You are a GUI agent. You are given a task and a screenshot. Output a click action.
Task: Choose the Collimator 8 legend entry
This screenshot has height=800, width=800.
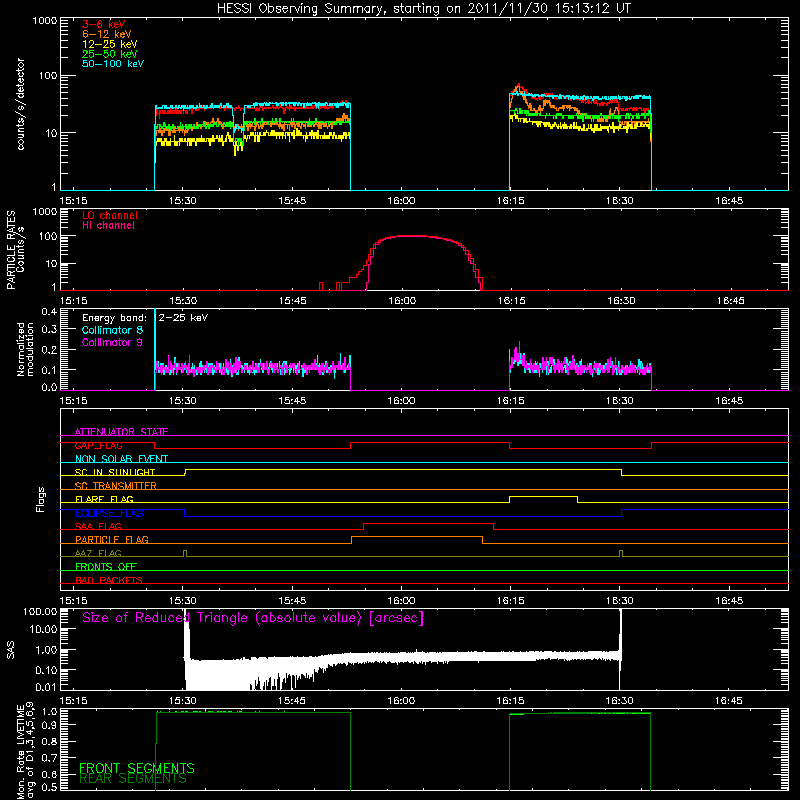pyautogui.click(x=112, y=330)
